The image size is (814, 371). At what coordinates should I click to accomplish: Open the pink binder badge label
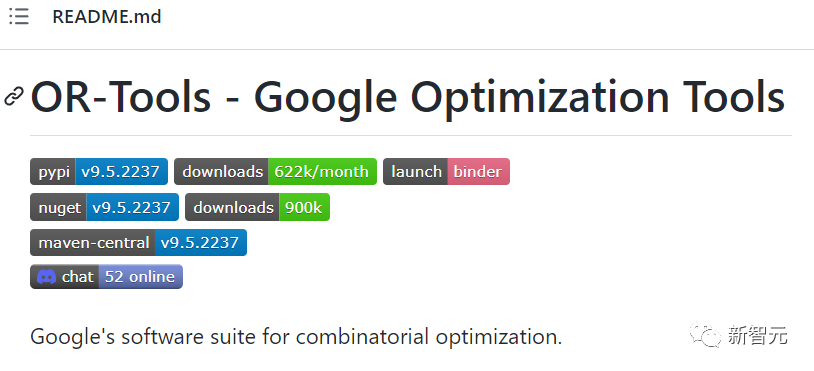tap(479, 172)
